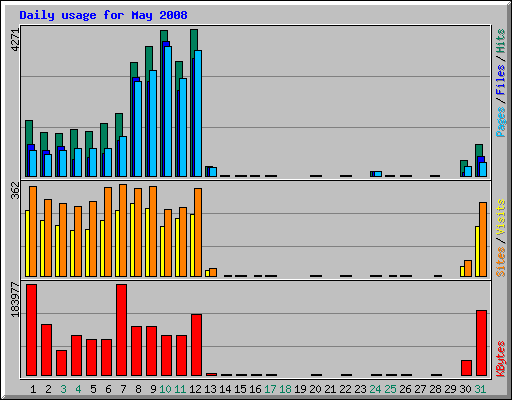This screenshot has height=400, width=512.
Task: Select the cyan 'Pages' legend label
Action: [x=500, y=122]
